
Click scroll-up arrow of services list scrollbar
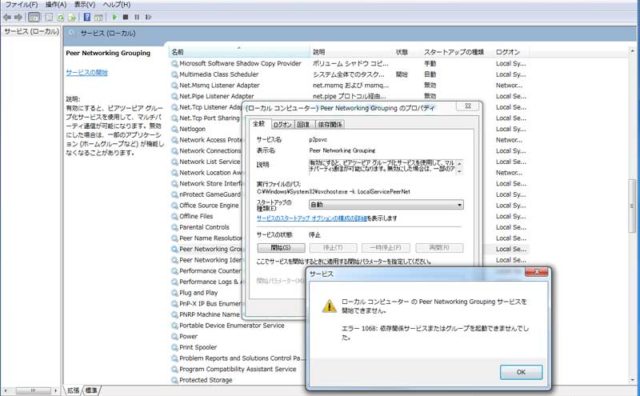(633, 51)
